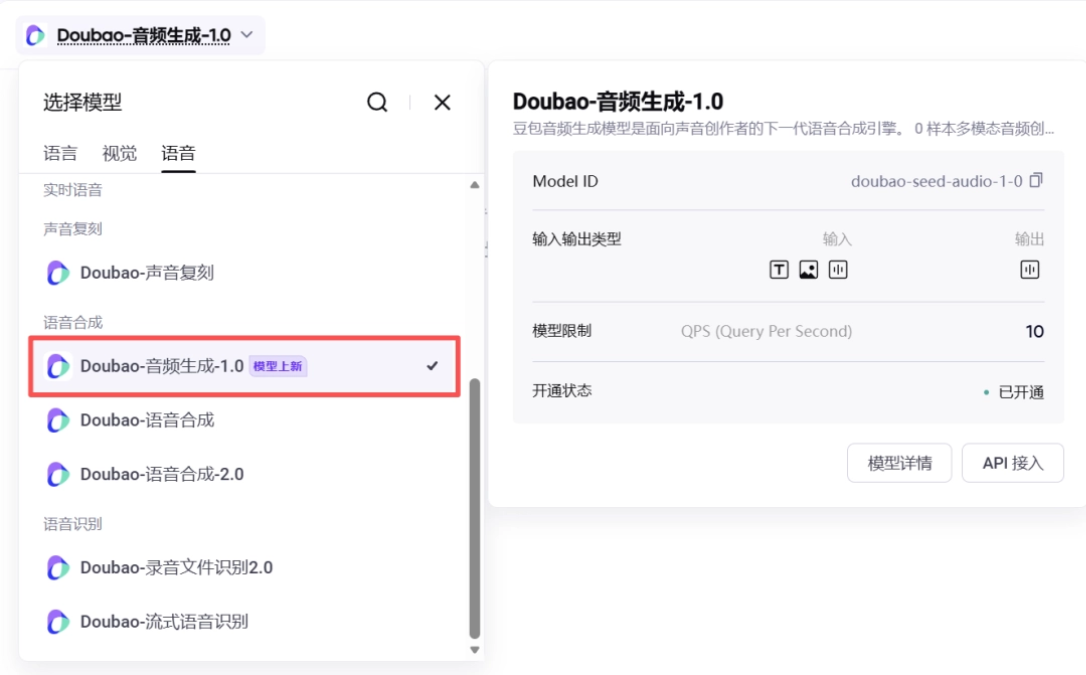The height and width of the screenshot is (675, 1086).
Task: Click the 实时语音 category heading
Action: (73, 190)
